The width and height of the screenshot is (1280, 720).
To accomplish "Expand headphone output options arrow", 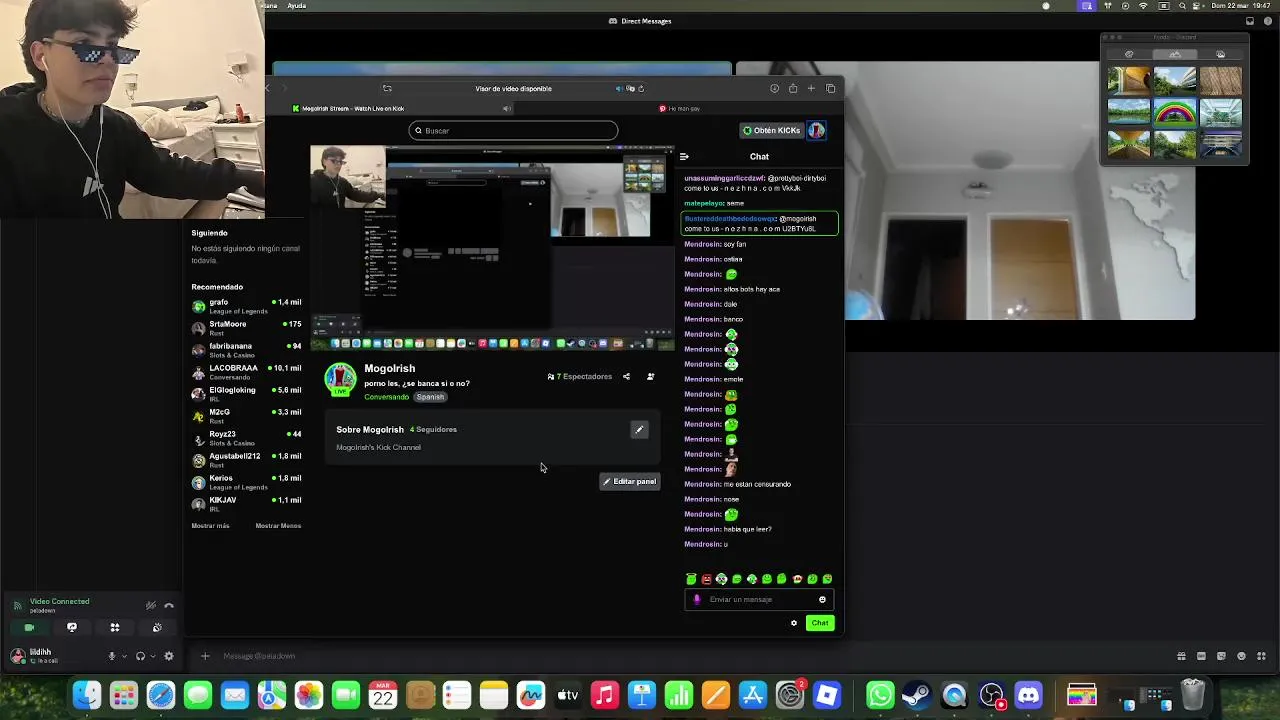I will pyautogui.click(x=152, y=656).
